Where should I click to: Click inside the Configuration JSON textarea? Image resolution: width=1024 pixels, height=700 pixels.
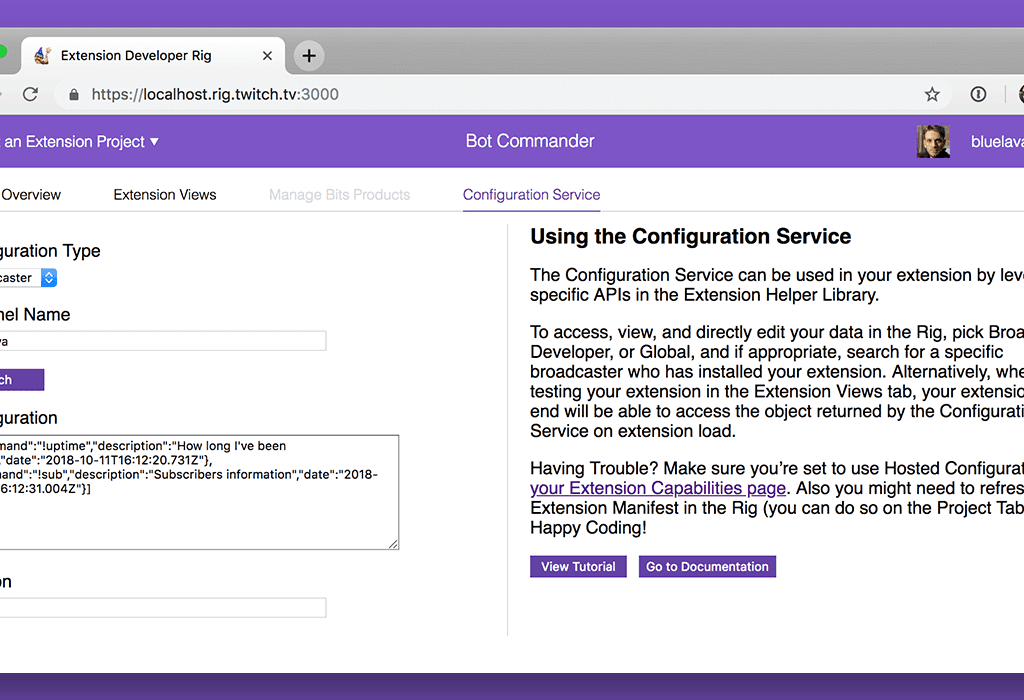point(199,492)
